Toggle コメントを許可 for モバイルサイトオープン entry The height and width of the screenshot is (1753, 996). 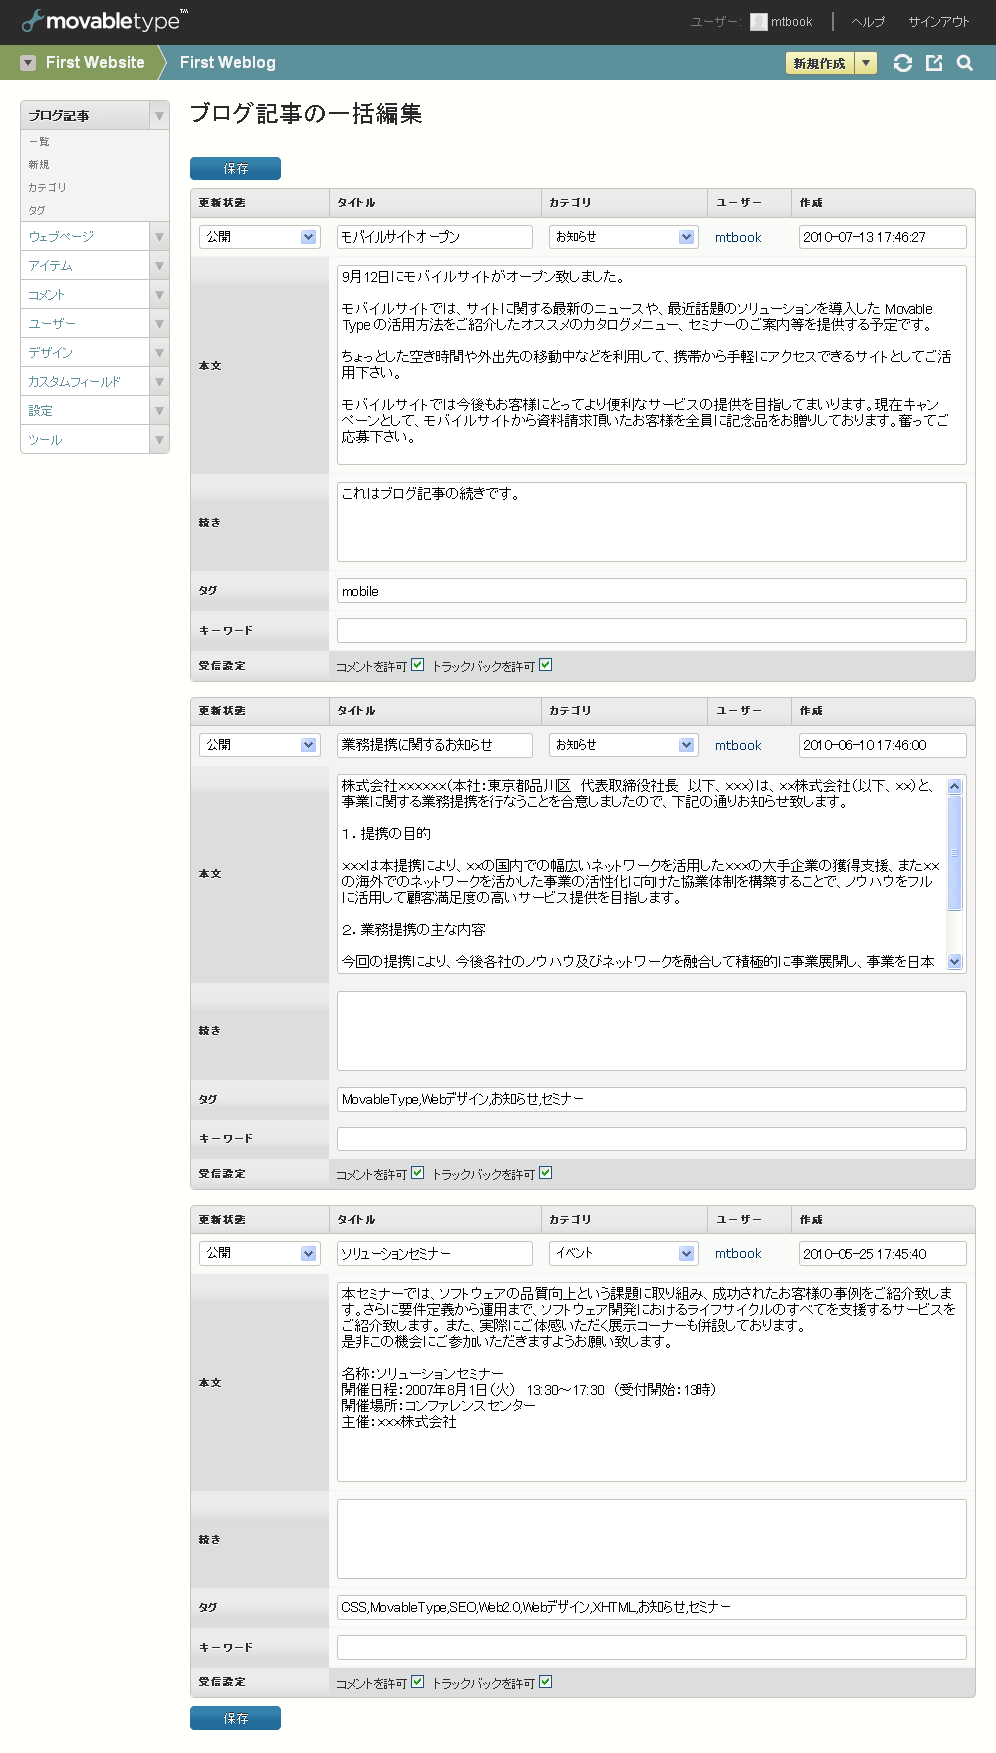tap(418, 665)
